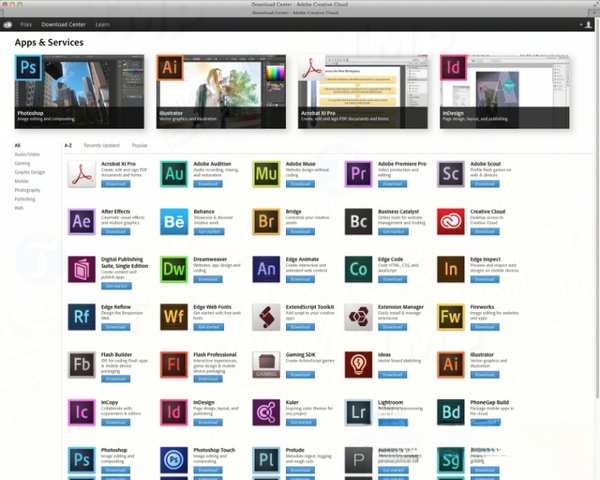Click the Edge Web Fonts Wf icon
The width and height of the screenshot is (600, 480).
click(x=174, y=317)
